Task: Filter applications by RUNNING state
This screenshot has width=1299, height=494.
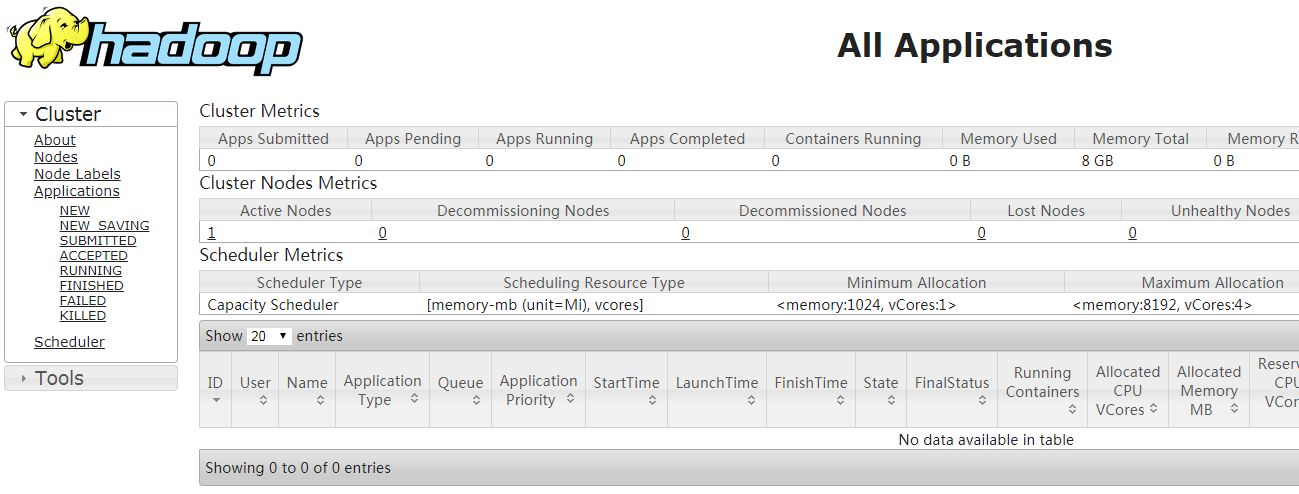Action: point(91,270)
